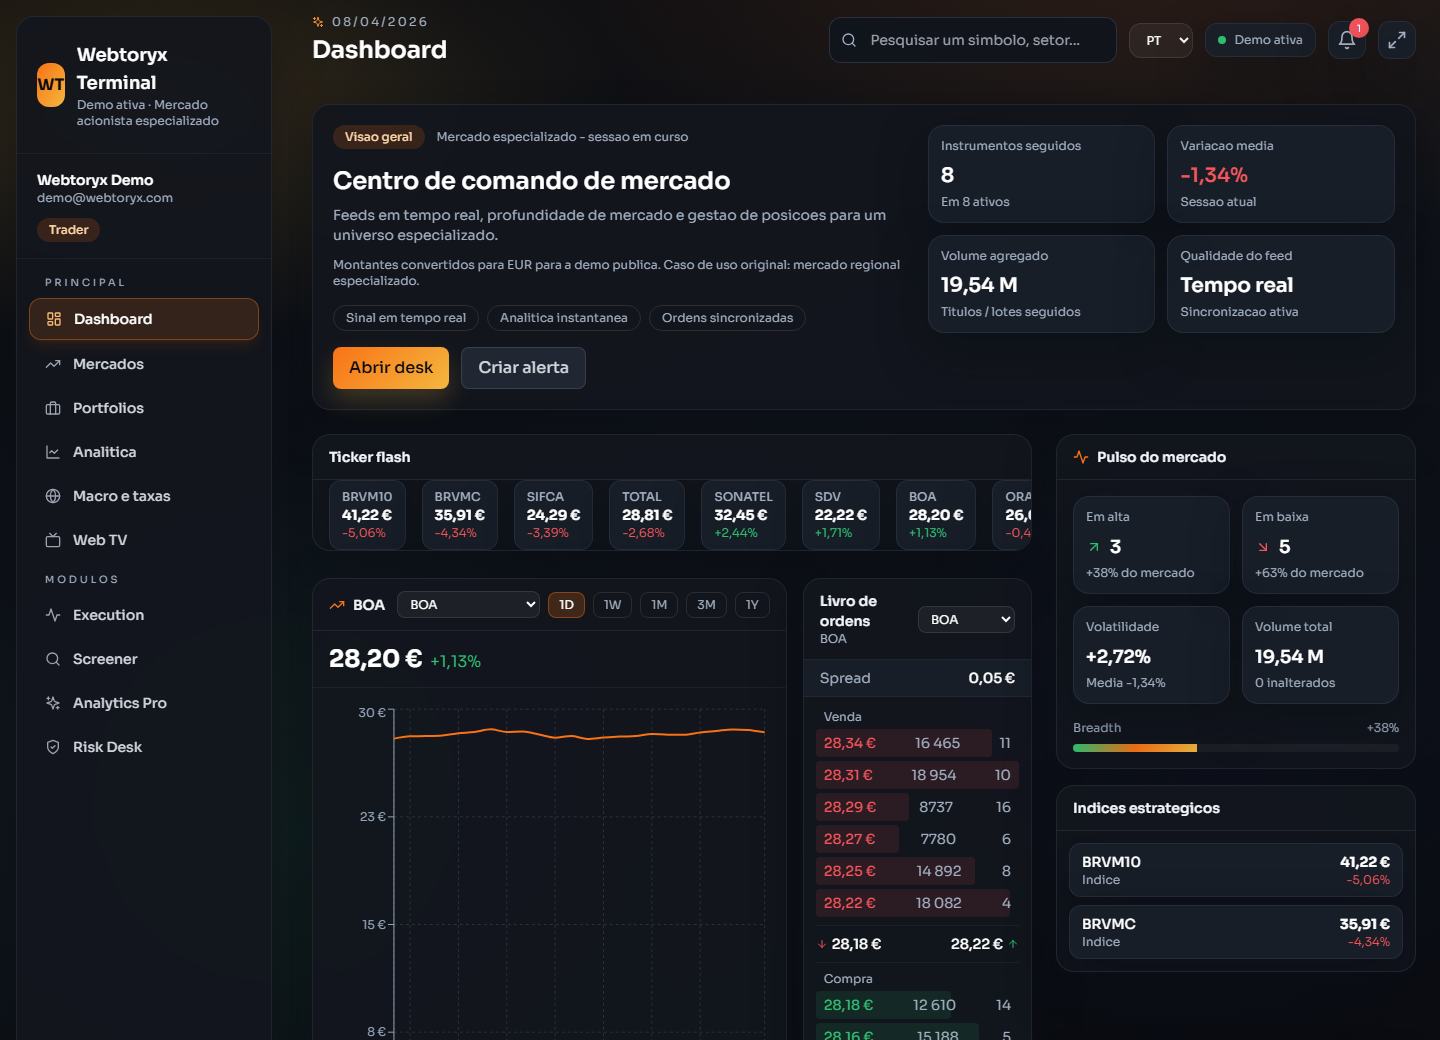Click the Analitica chart icon
The height and width of the screenshot is (1040, 1440).
click(53, 452)
